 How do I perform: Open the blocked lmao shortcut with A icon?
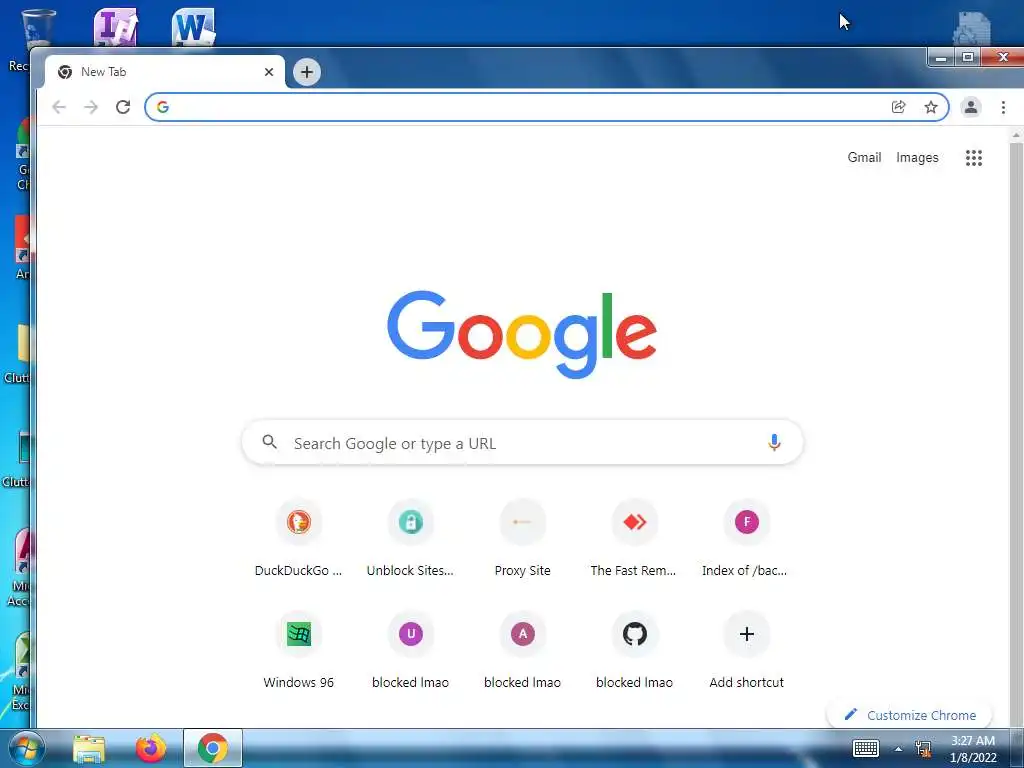tap(522, 650)
